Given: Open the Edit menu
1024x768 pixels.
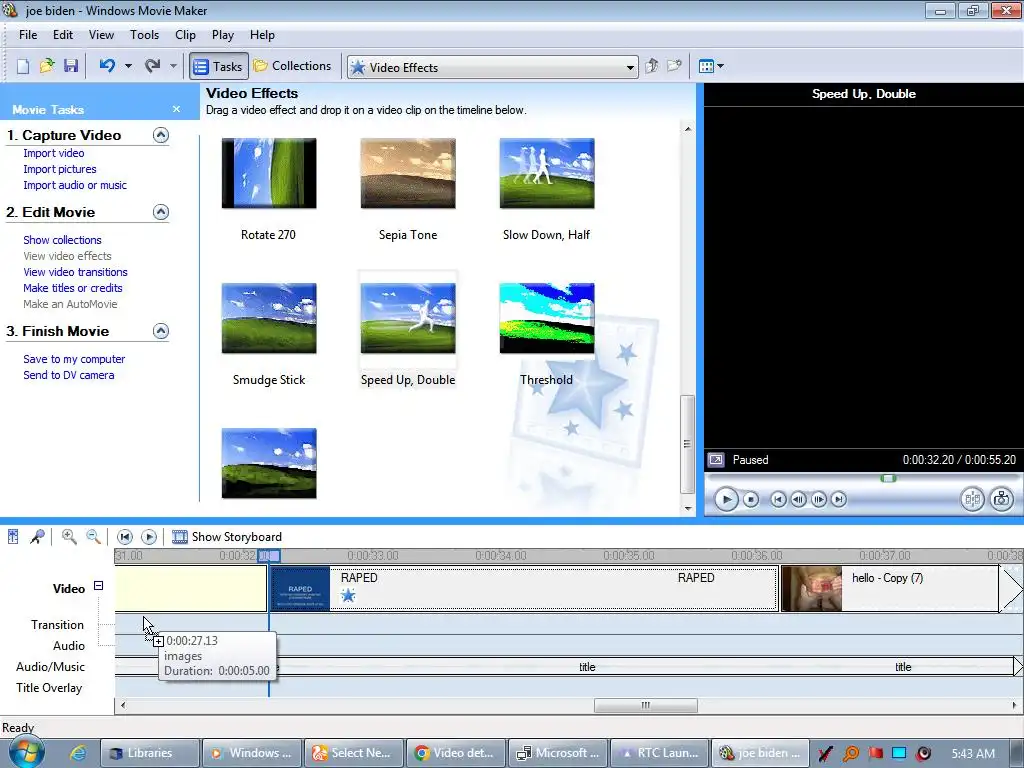Looking at the screenshot, I should (x=63, y=35).
